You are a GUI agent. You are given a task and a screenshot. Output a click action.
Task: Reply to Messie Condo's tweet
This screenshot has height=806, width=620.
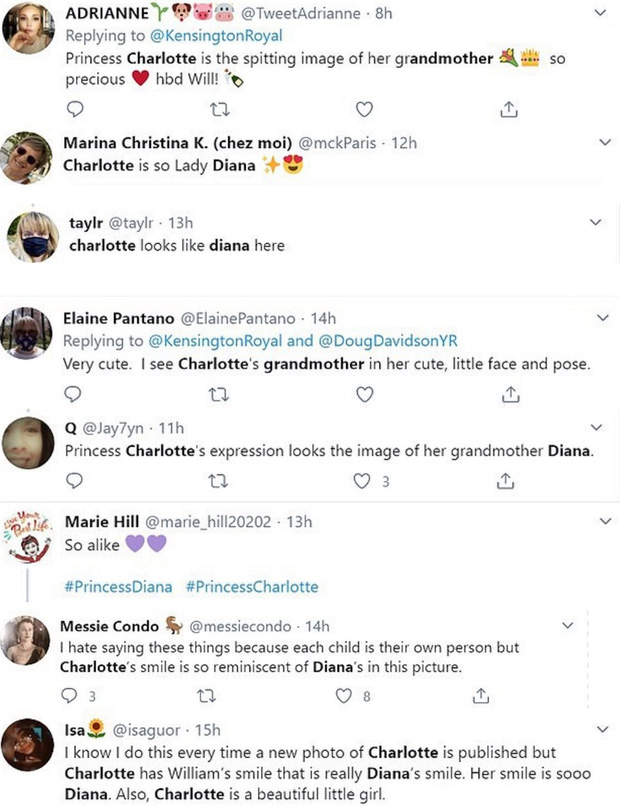point(69,694)
